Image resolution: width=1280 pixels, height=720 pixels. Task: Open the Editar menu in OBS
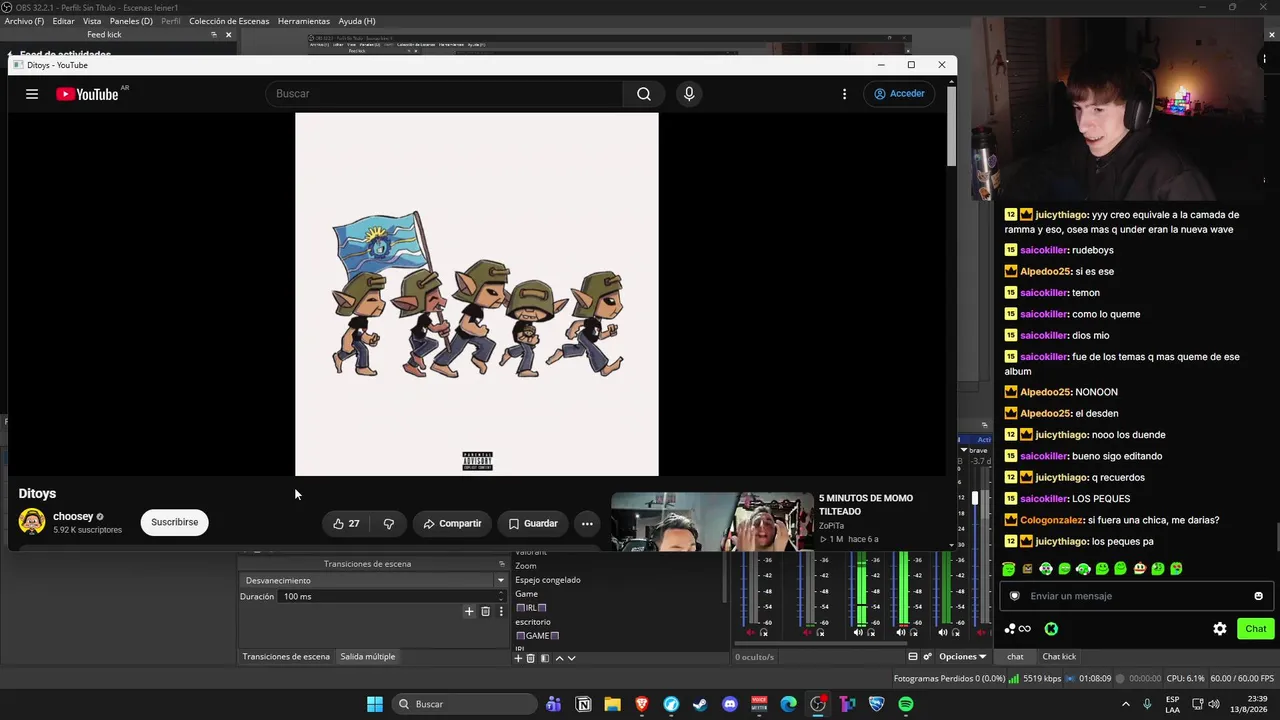point(63,21)
